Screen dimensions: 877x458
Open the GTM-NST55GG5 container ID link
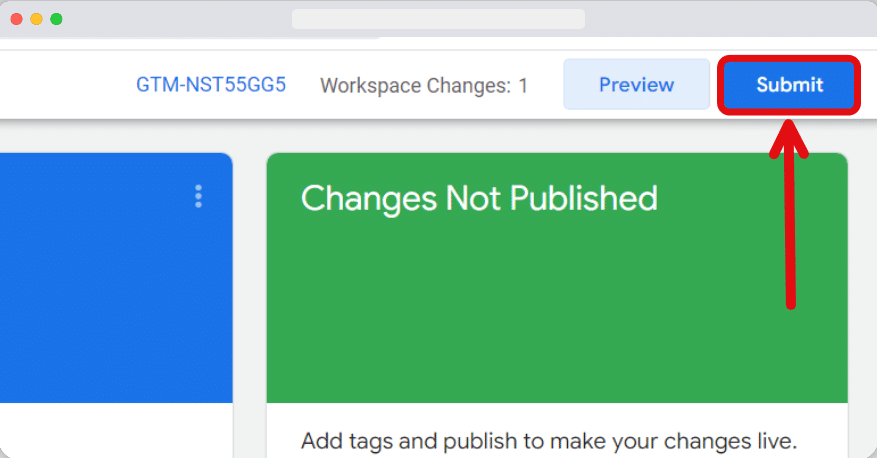(x=211, y=85)
